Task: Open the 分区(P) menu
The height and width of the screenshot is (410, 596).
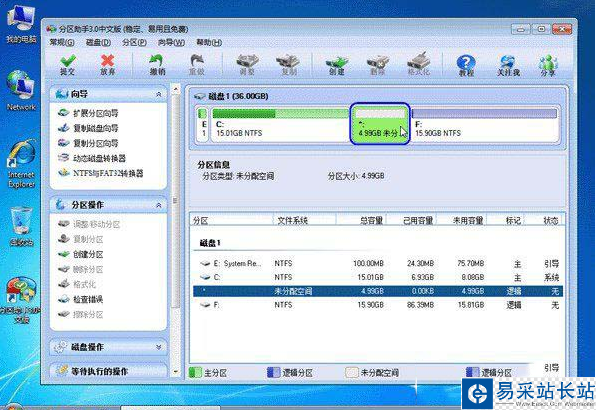Action: point(135,43)
